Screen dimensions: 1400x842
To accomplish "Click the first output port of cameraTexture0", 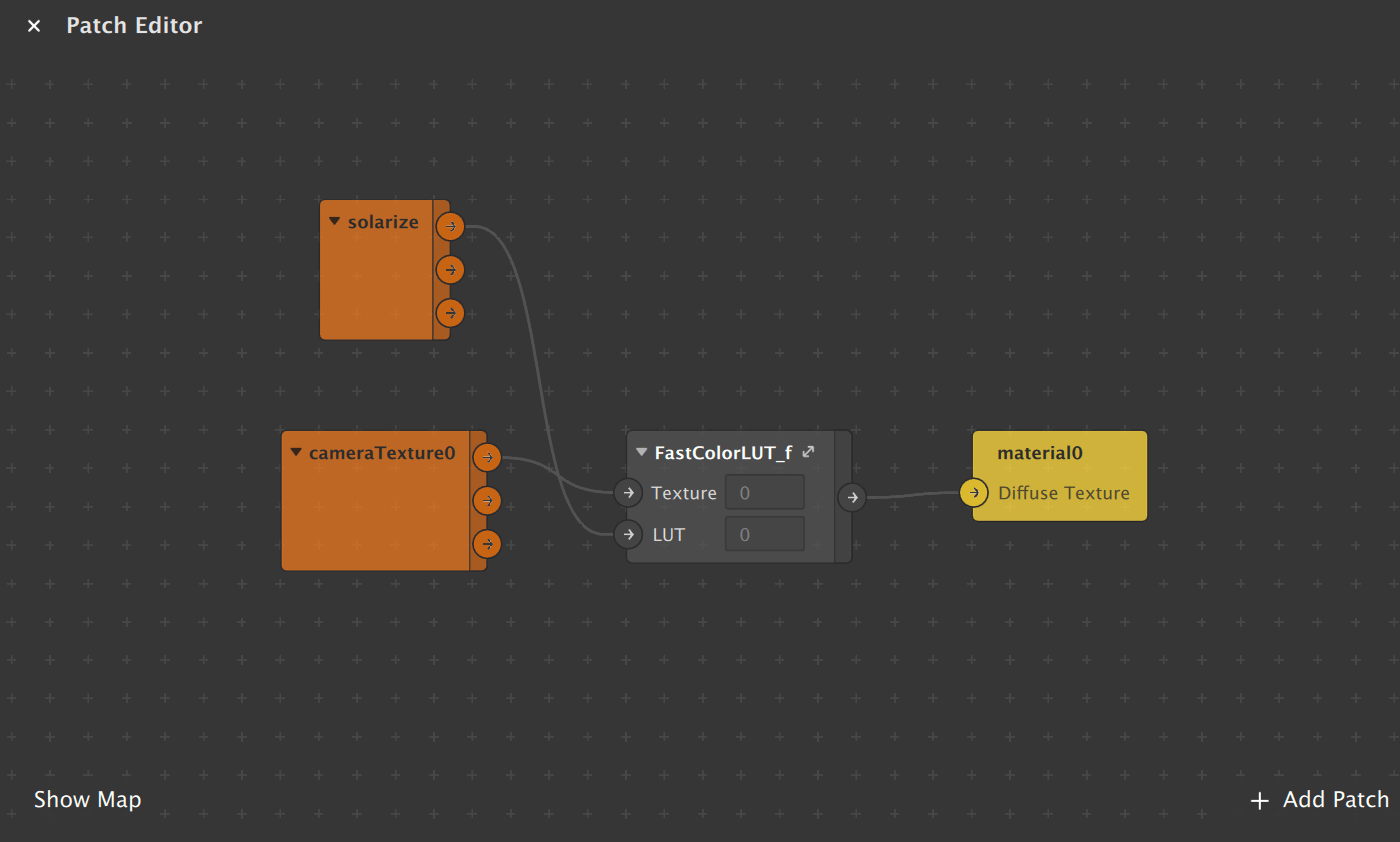I will 486,458.
